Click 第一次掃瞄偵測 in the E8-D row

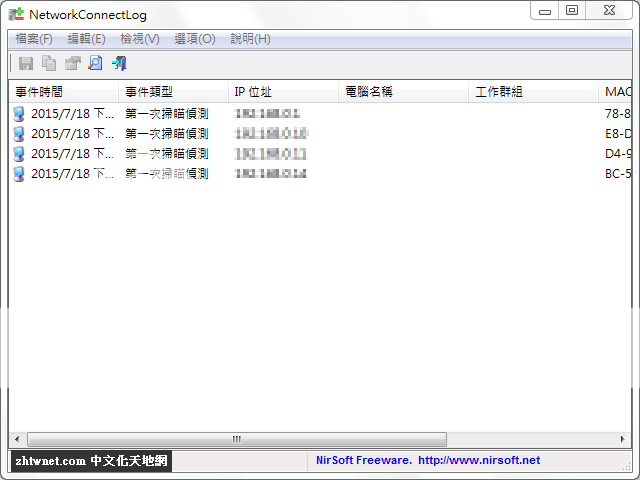coord(167,134)
